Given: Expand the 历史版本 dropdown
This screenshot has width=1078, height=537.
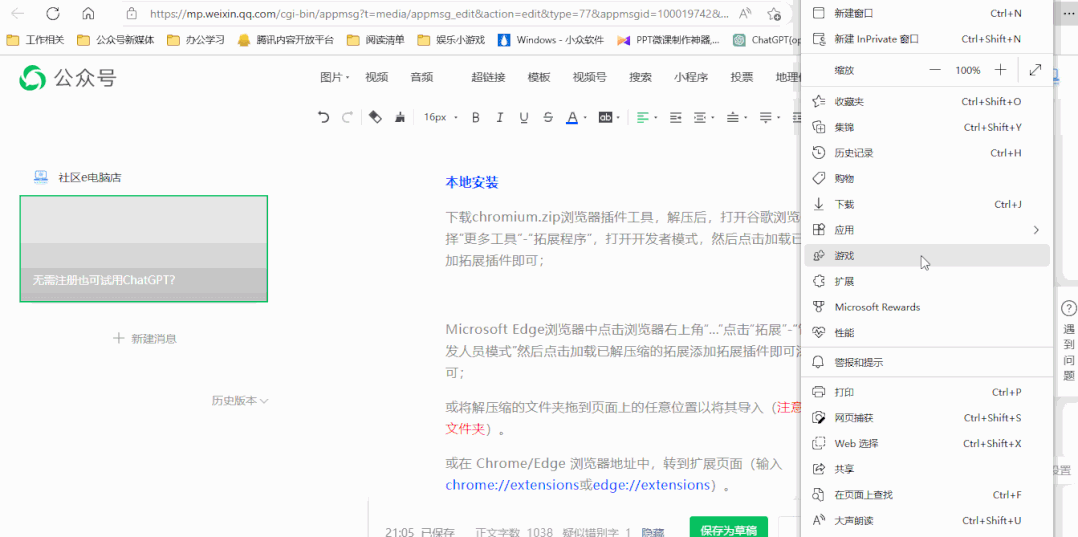Looking at the screenshot, I should pos(240,400).
